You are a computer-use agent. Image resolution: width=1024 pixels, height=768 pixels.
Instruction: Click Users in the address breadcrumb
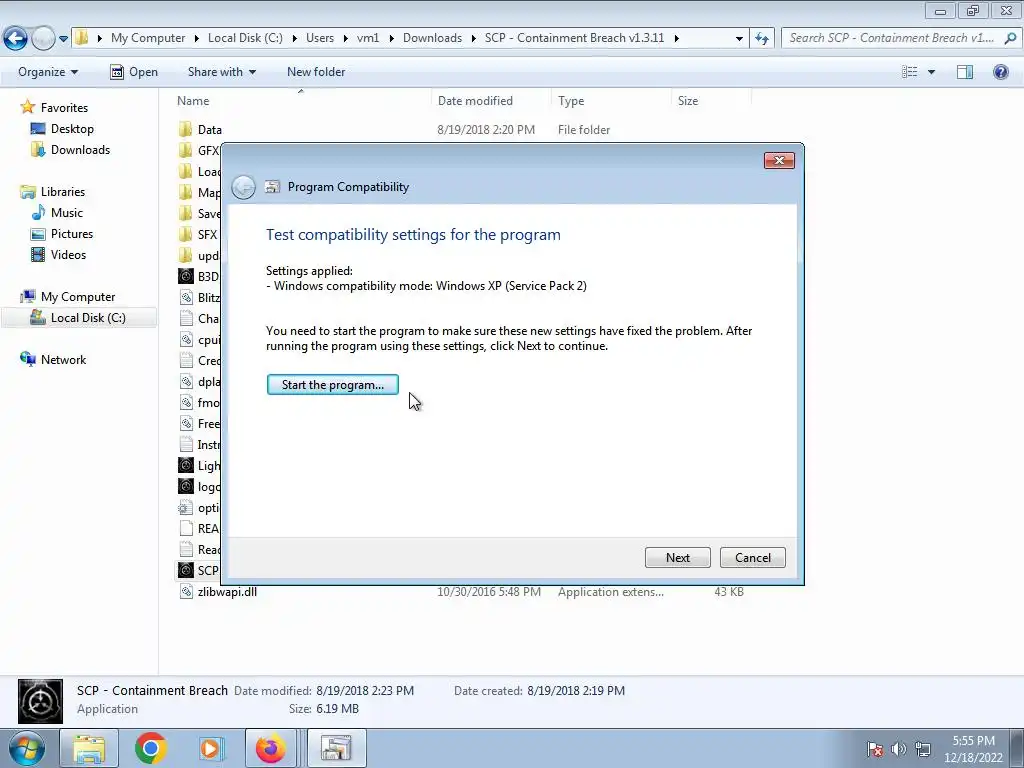click(x=320, y=38)
